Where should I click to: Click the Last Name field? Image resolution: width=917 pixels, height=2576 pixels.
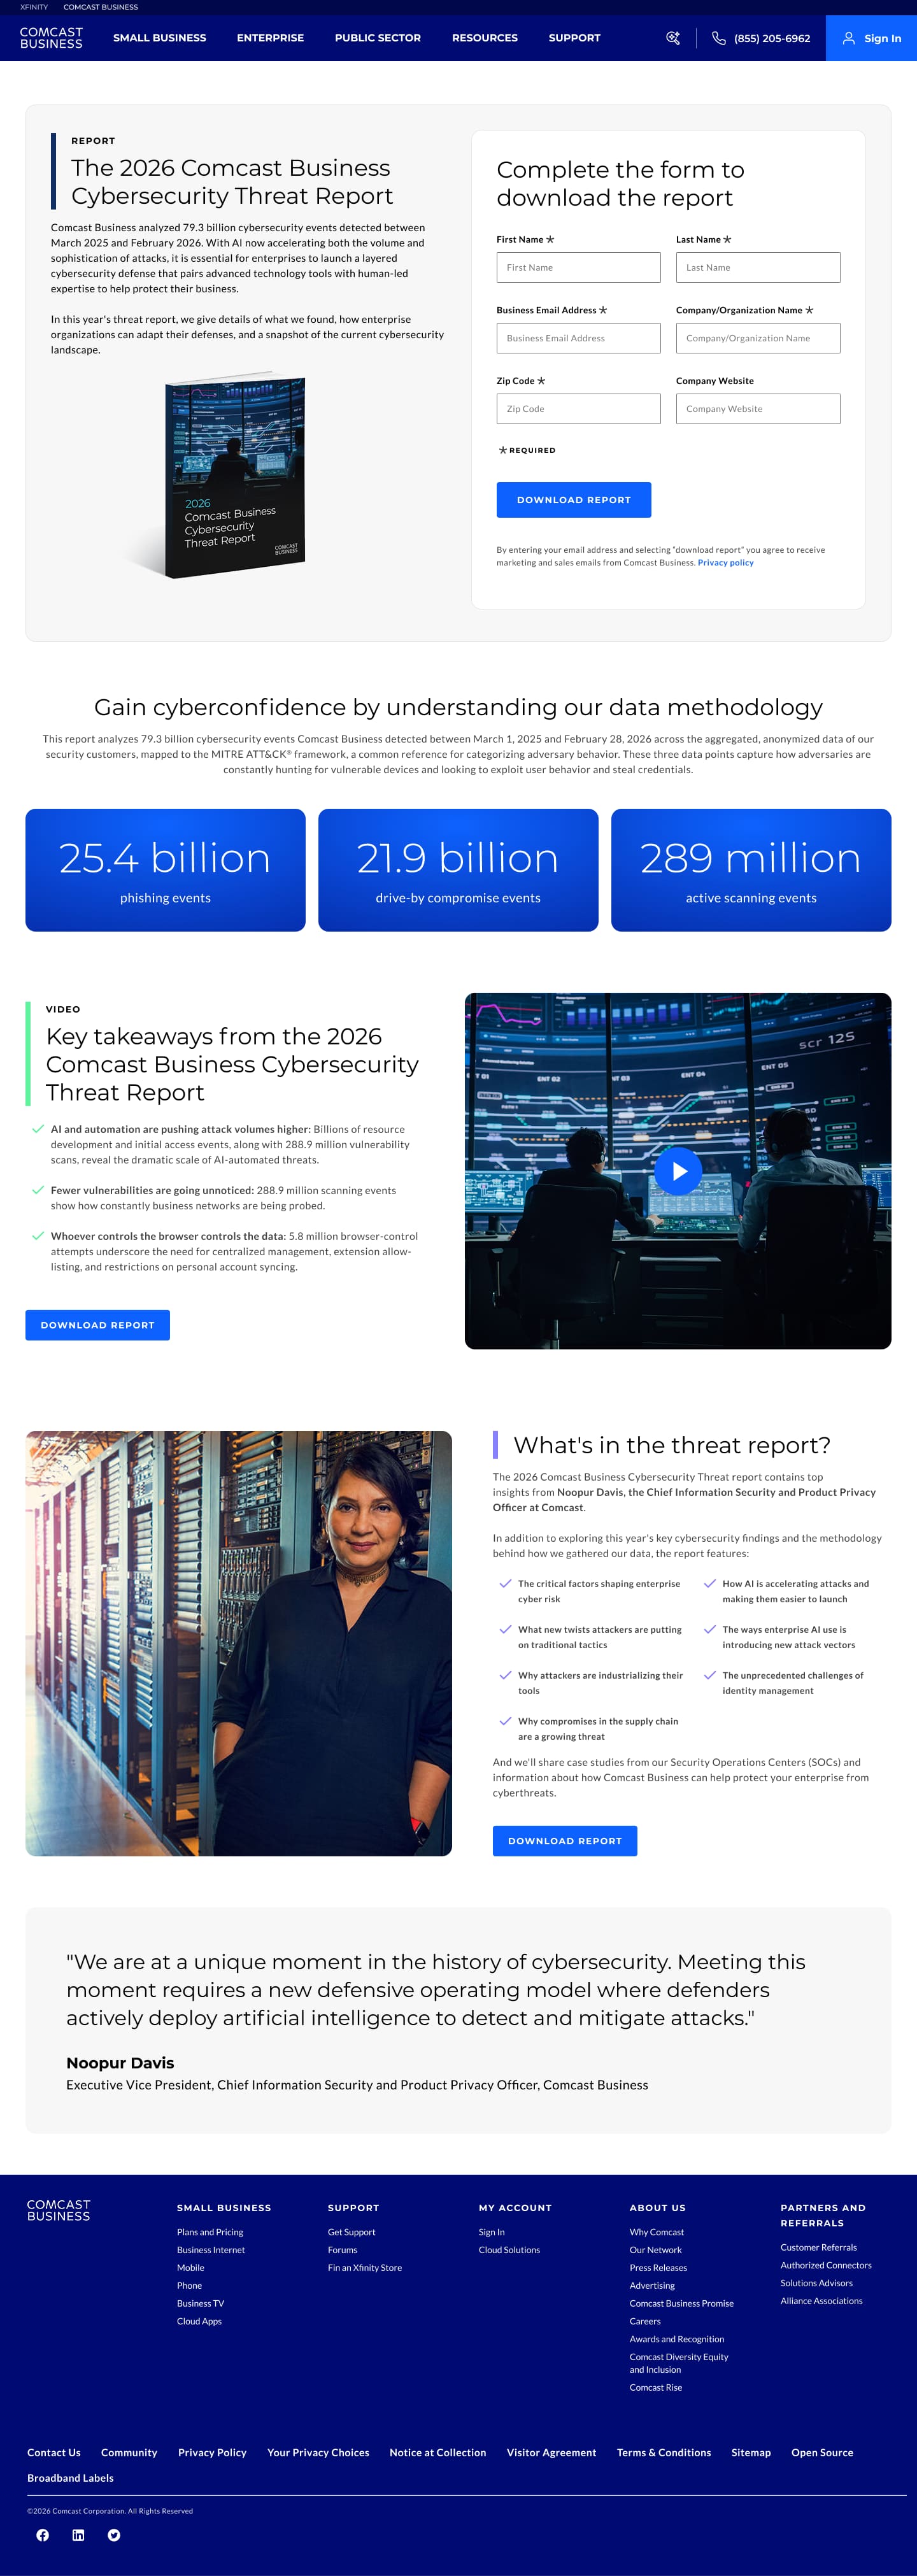[758, 267]
